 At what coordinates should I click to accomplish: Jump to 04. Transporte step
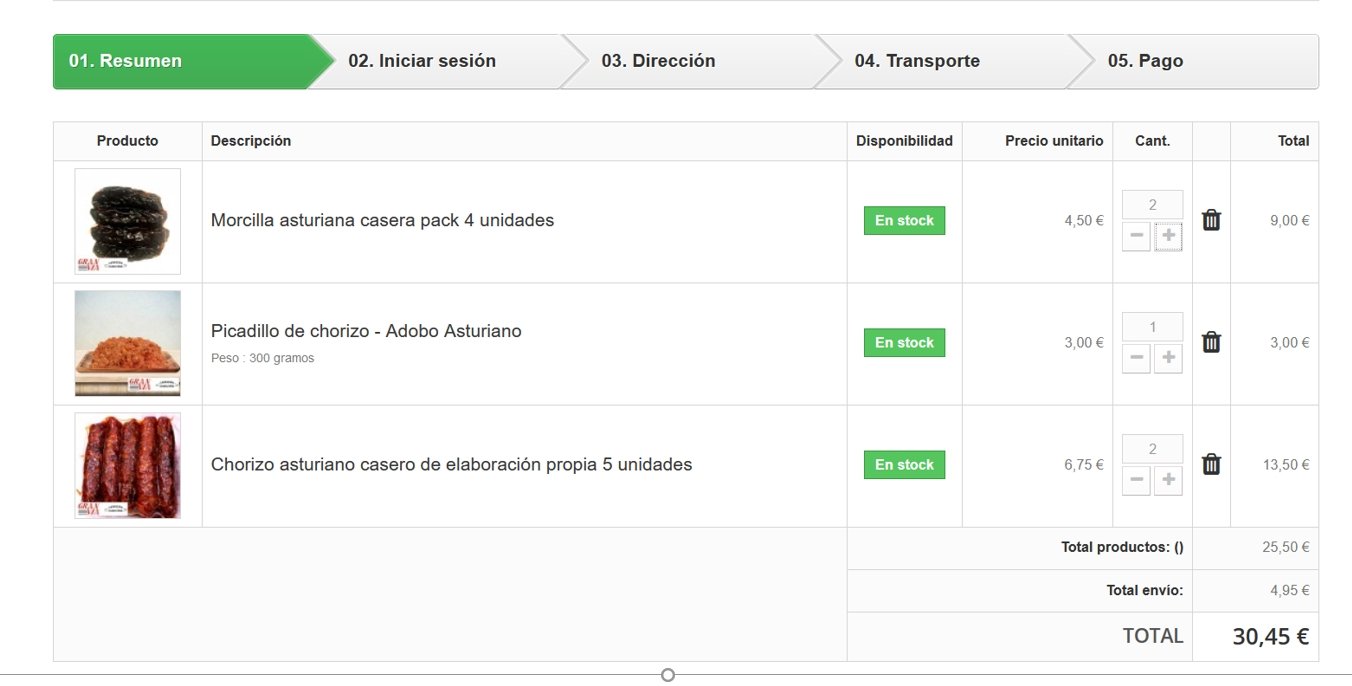click(917, 61)
